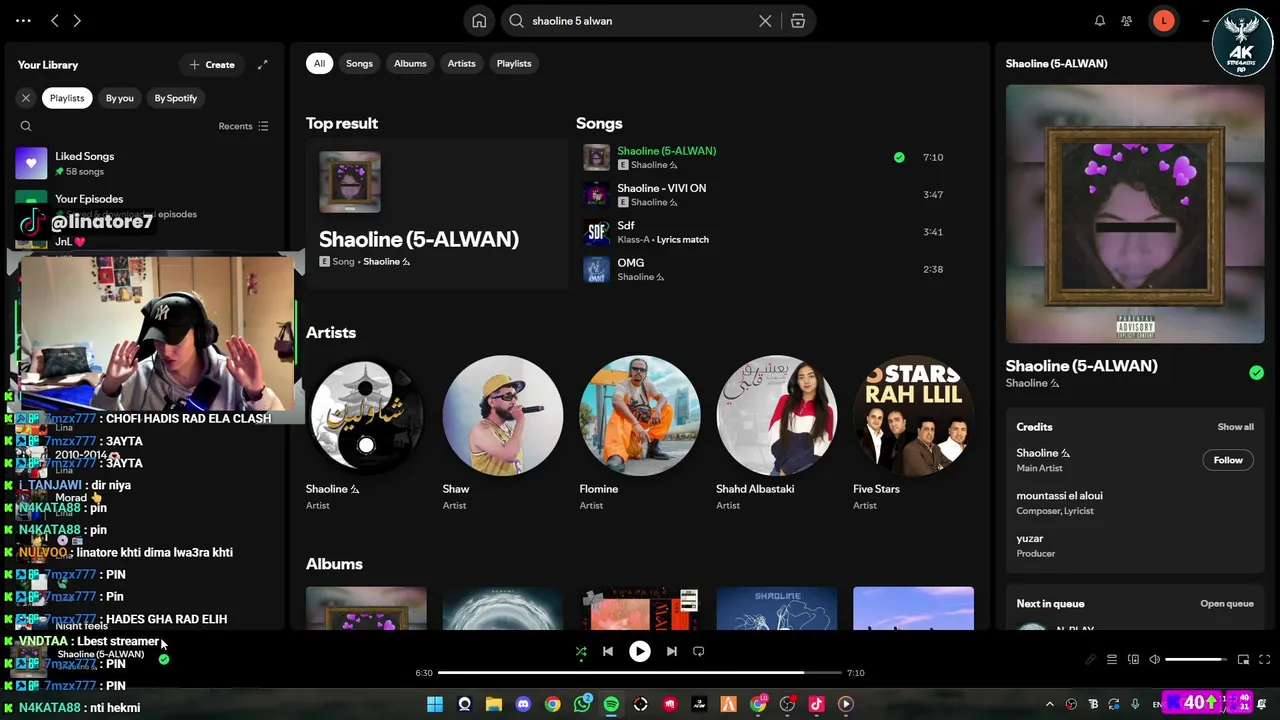Select the Artists search tab
The width and height of the screenshot is (1280, 720).
point(461,63)
